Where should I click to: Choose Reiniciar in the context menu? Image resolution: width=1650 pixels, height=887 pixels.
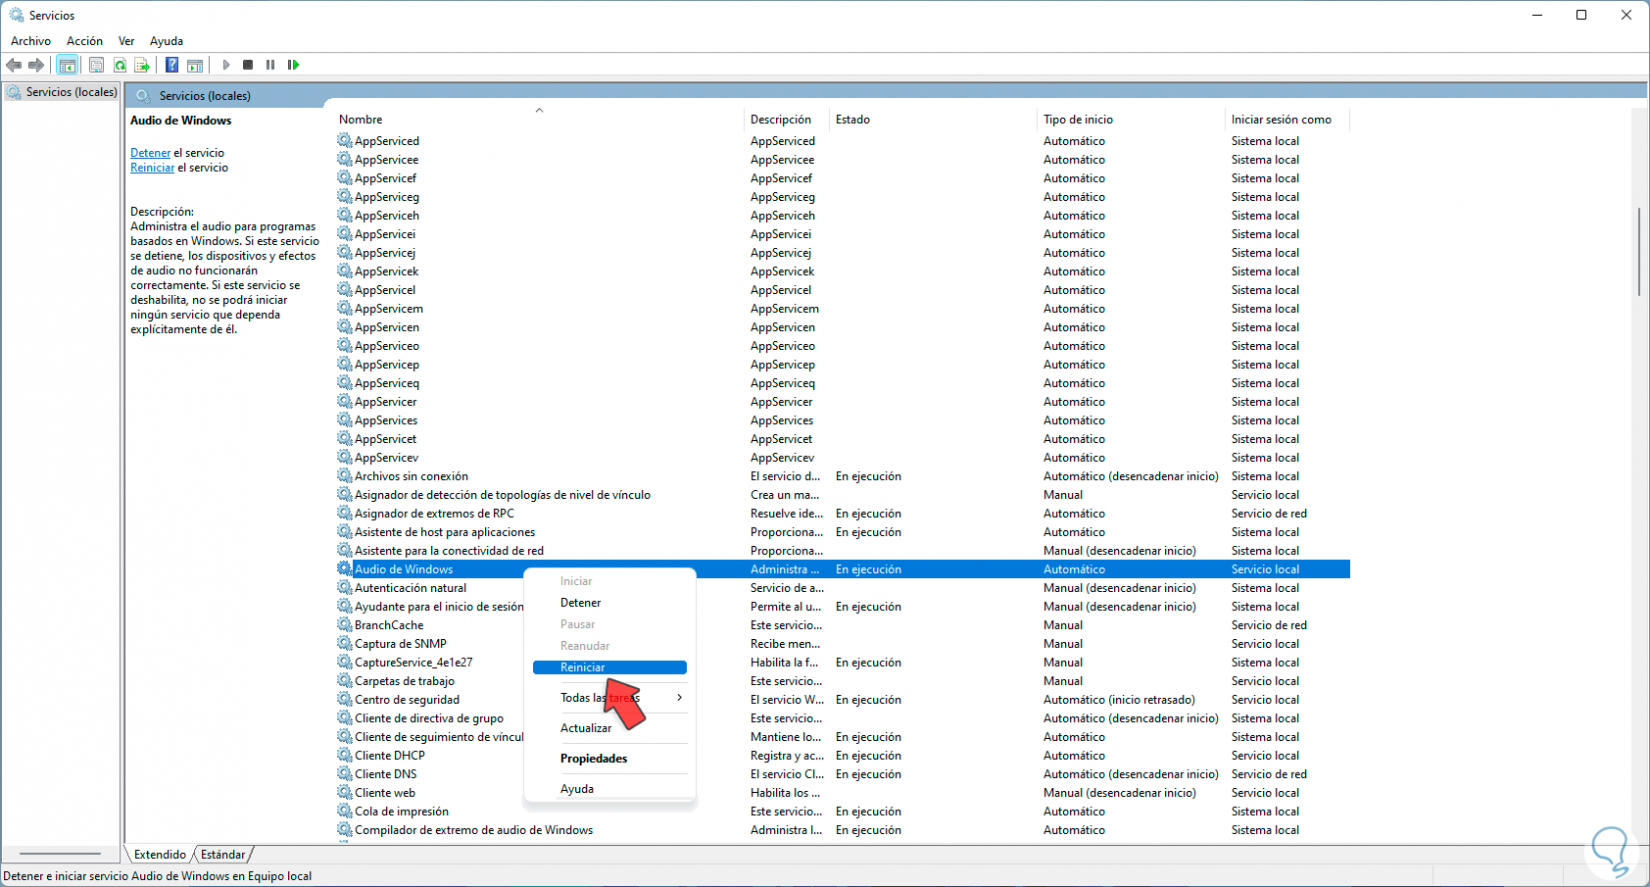click(610, 668)
